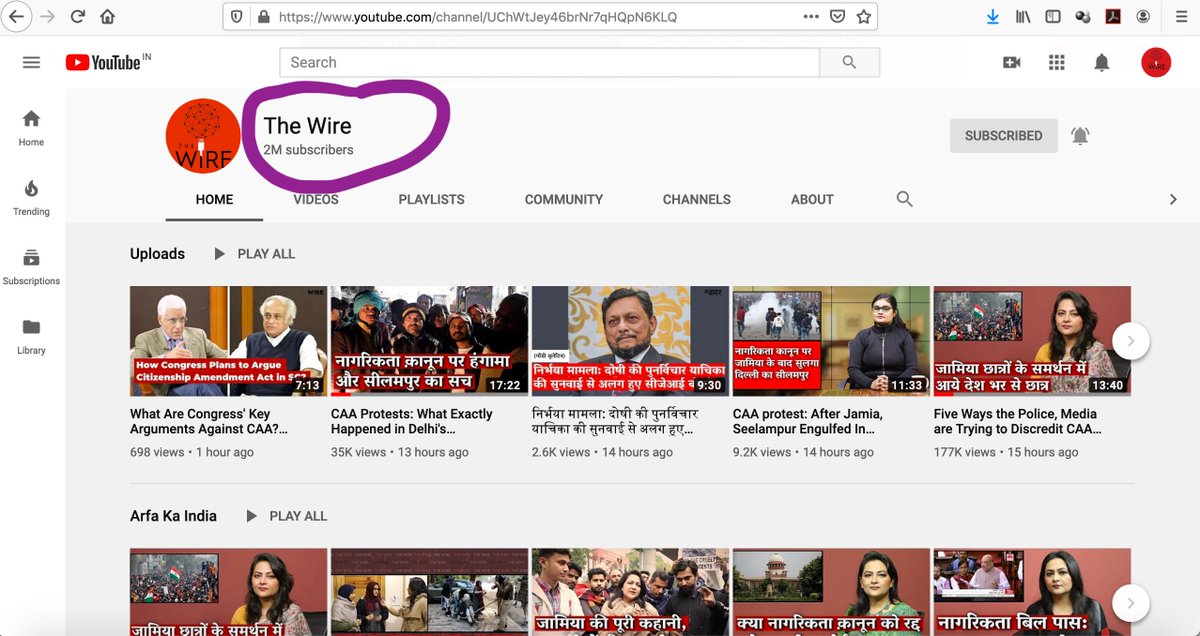
Task: Click the PDF extension icon in toolbar
Action: (1112, 17)
